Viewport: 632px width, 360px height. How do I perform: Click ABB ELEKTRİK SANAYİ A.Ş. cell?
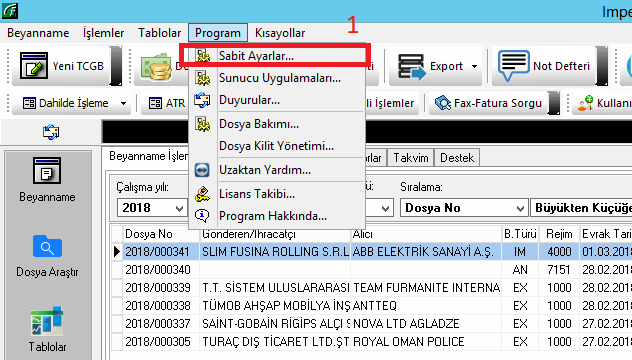pyautogui.click(x=426, y=252)
